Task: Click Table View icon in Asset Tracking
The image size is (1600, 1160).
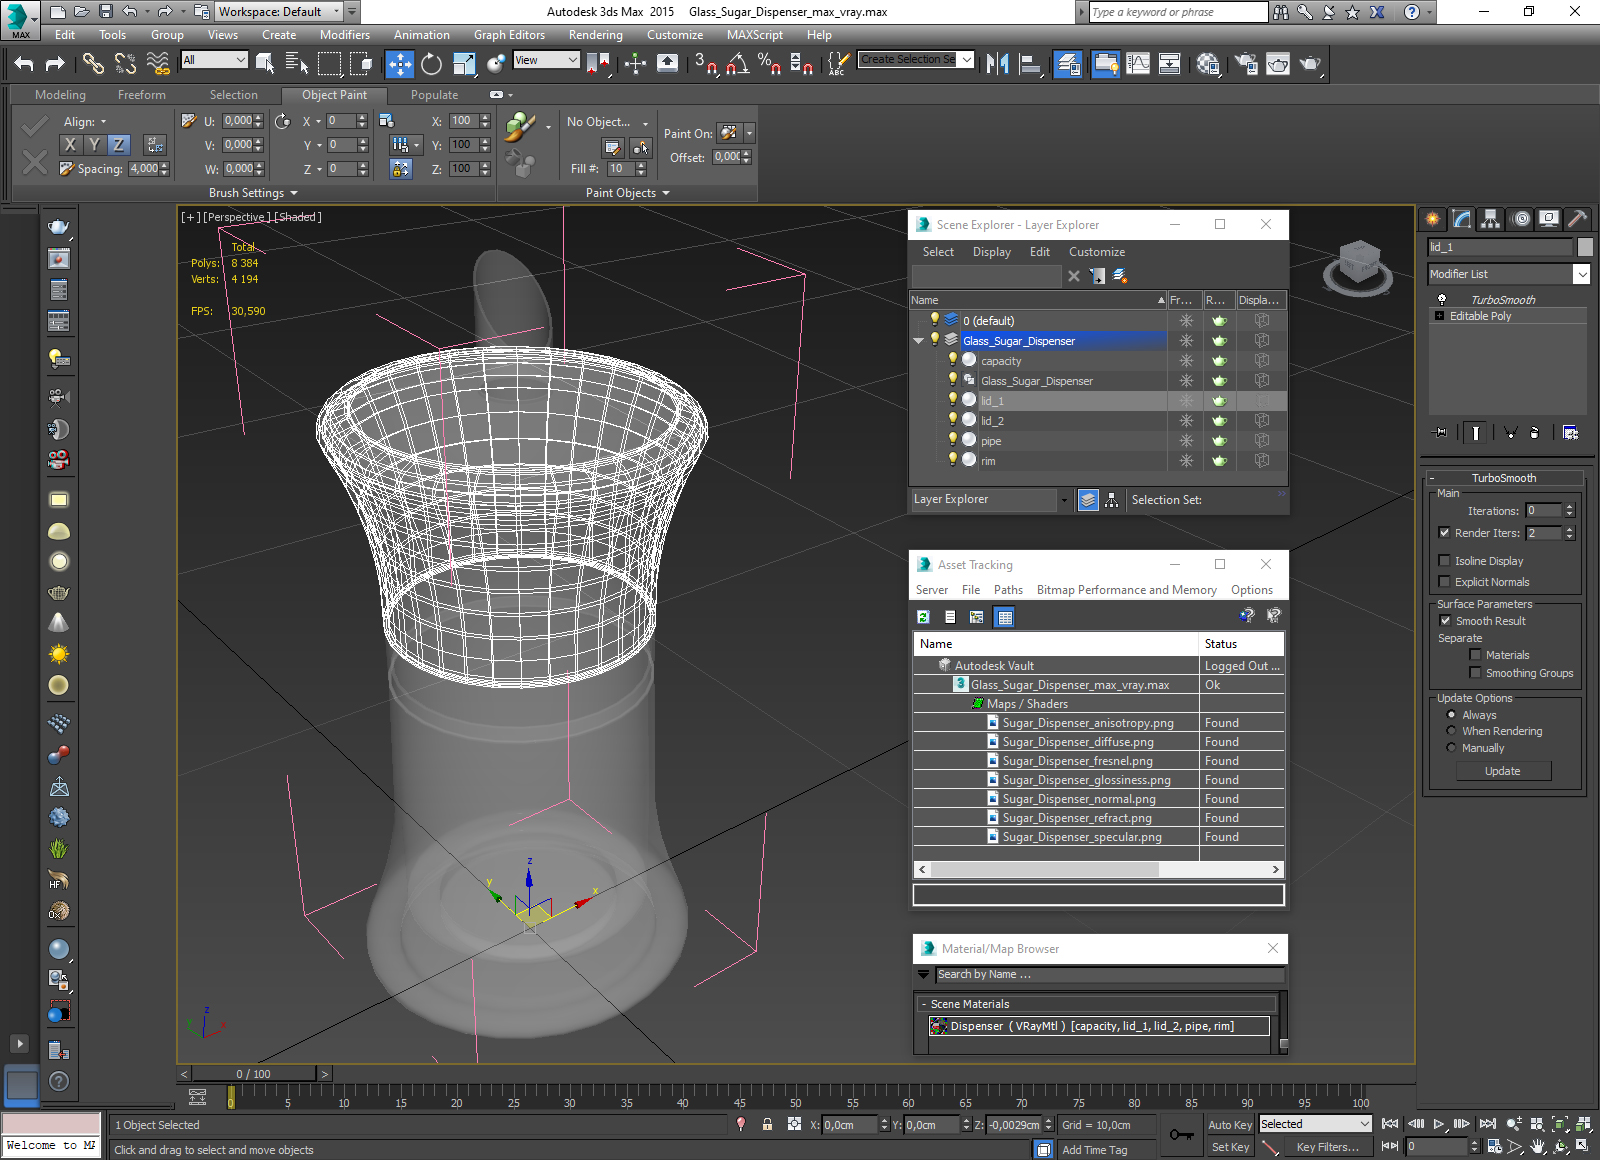Action: (x=1005, y=617)
